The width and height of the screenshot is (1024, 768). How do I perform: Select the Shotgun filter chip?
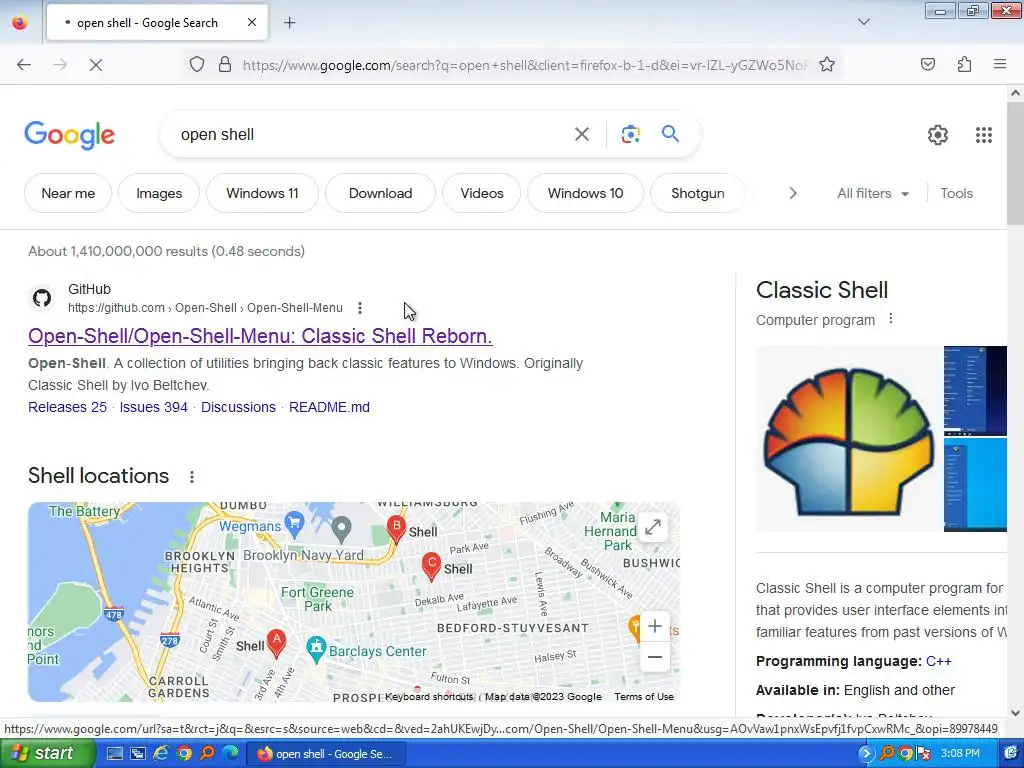(697, 193)
